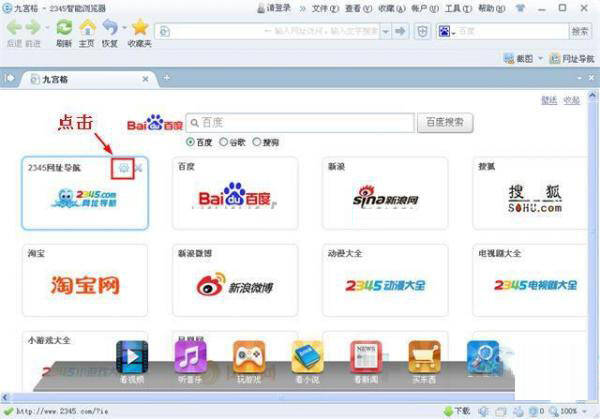This screenshot has height=419, width=600.
Task: Select the 百度 search radio button
Action: 190,142
